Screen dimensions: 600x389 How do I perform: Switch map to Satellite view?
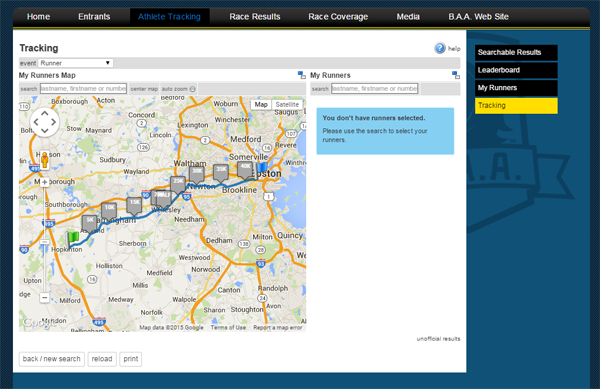287,104
